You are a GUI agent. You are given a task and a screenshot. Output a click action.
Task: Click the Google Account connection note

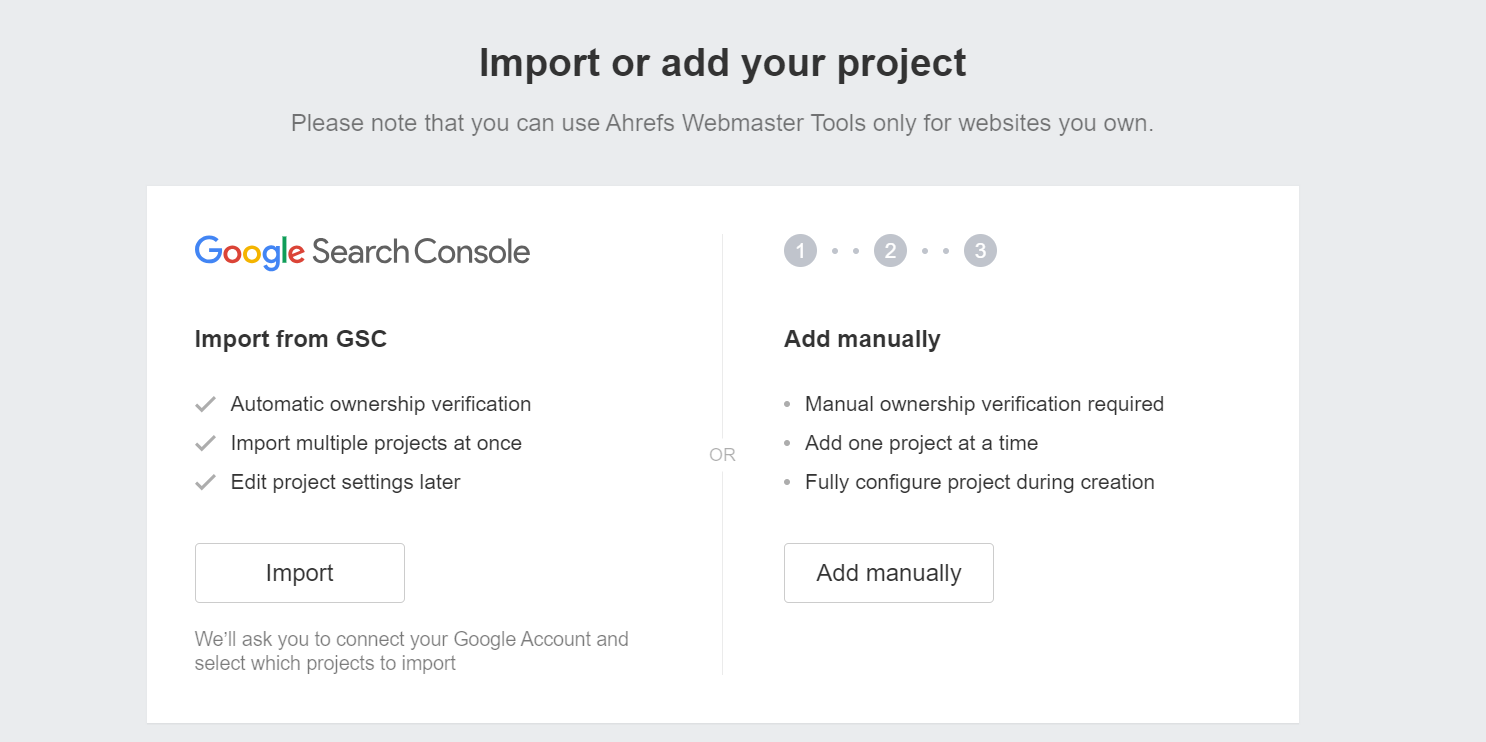point(411,650)
